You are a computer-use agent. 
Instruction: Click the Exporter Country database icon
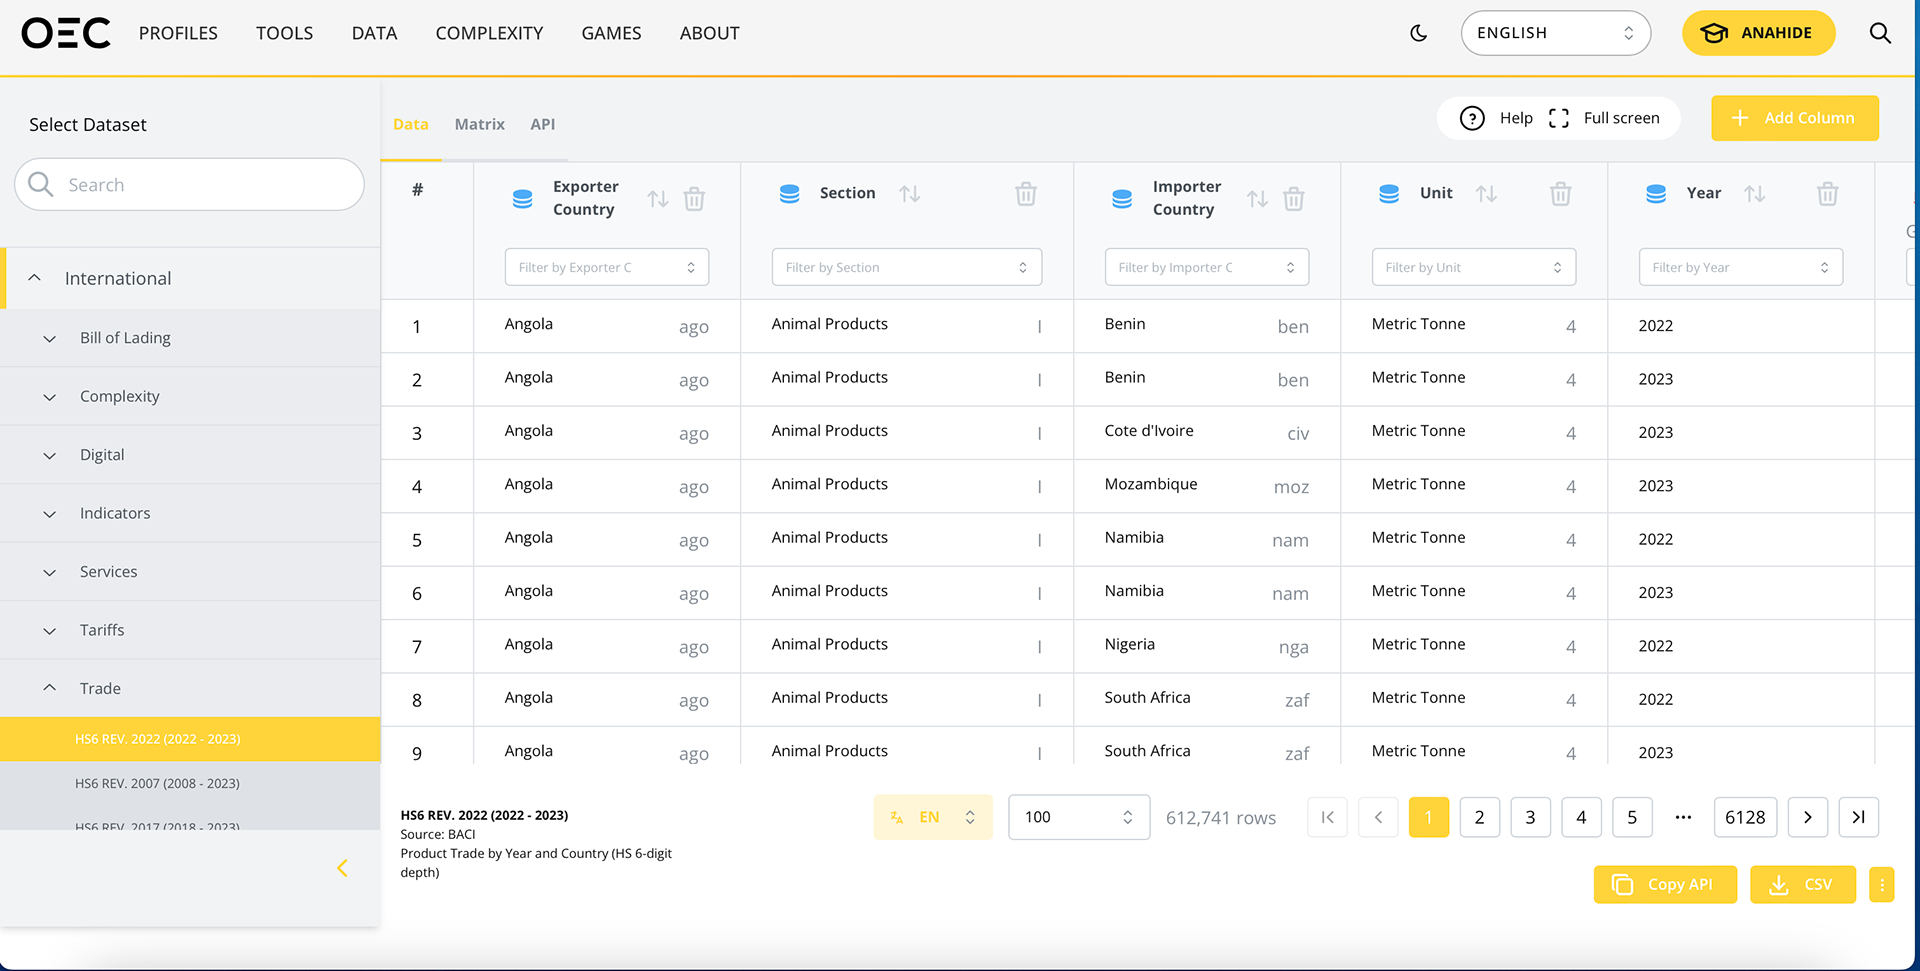click(522, 198)
